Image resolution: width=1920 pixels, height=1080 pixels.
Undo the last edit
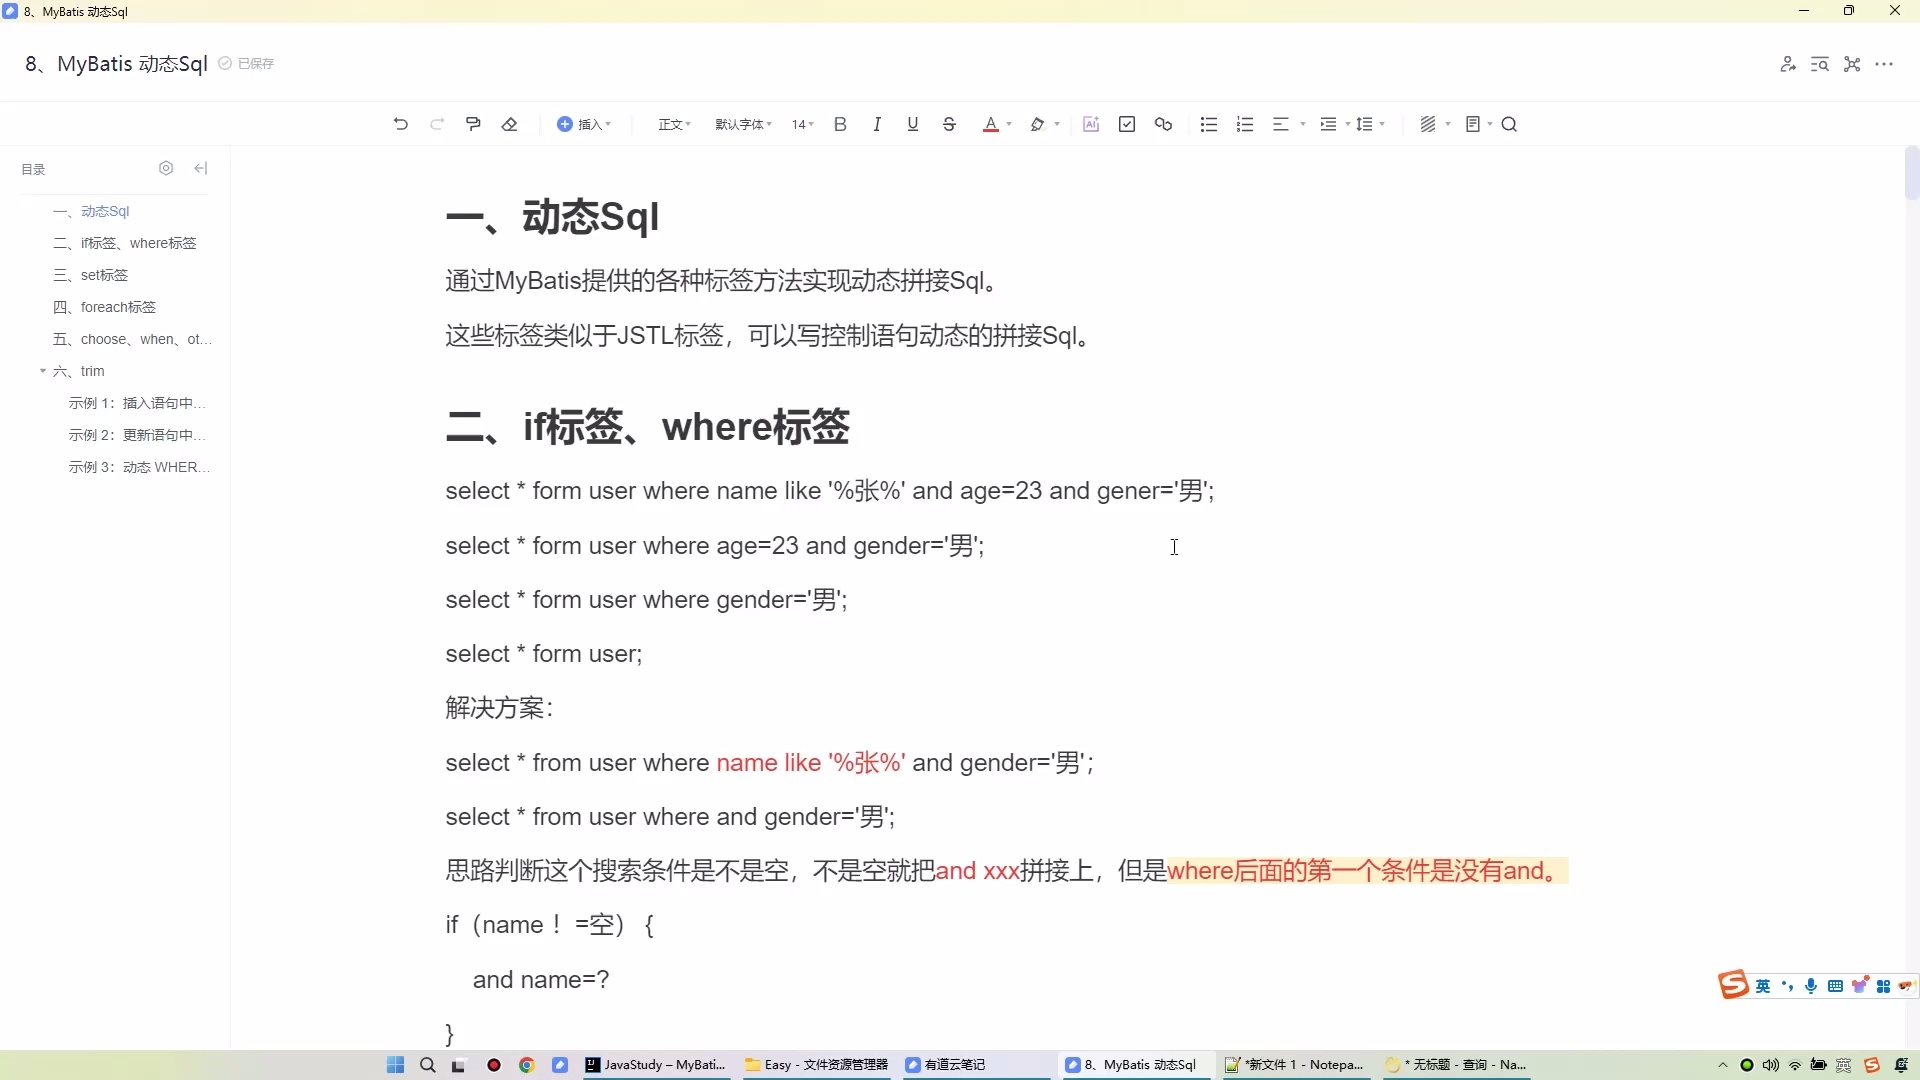click(400, 124)
